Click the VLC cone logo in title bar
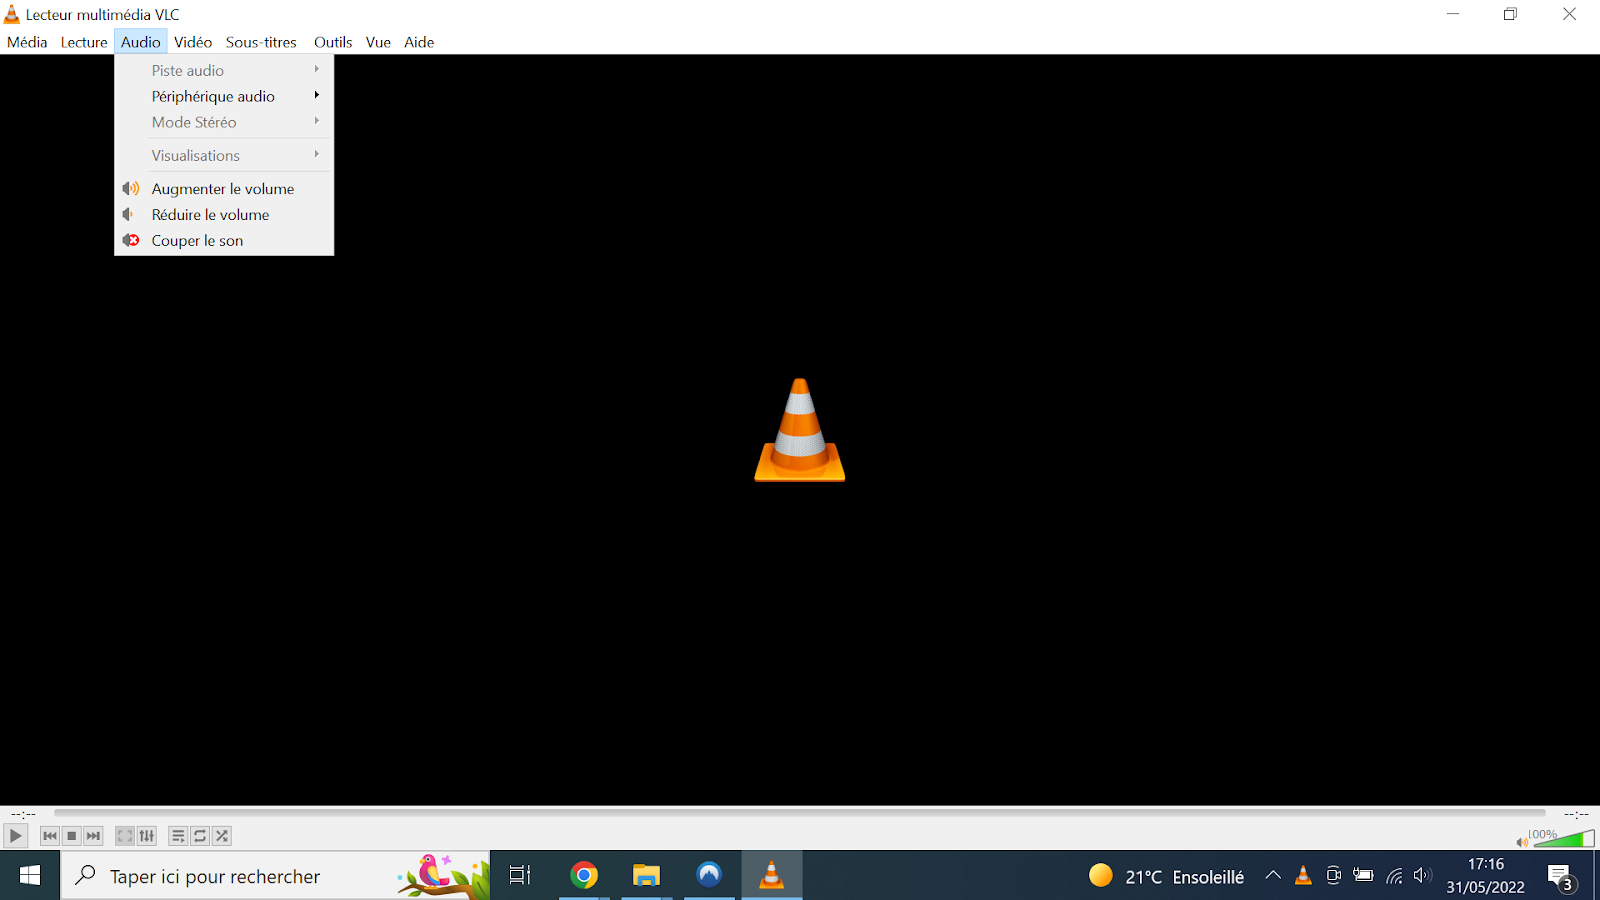This screenshot has height=900, width=1600. point(12,14)
